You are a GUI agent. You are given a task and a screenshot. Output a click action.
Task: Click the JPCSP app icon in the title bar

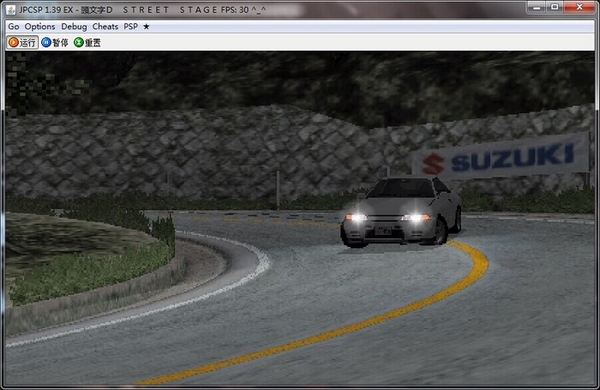click(11, 10)
